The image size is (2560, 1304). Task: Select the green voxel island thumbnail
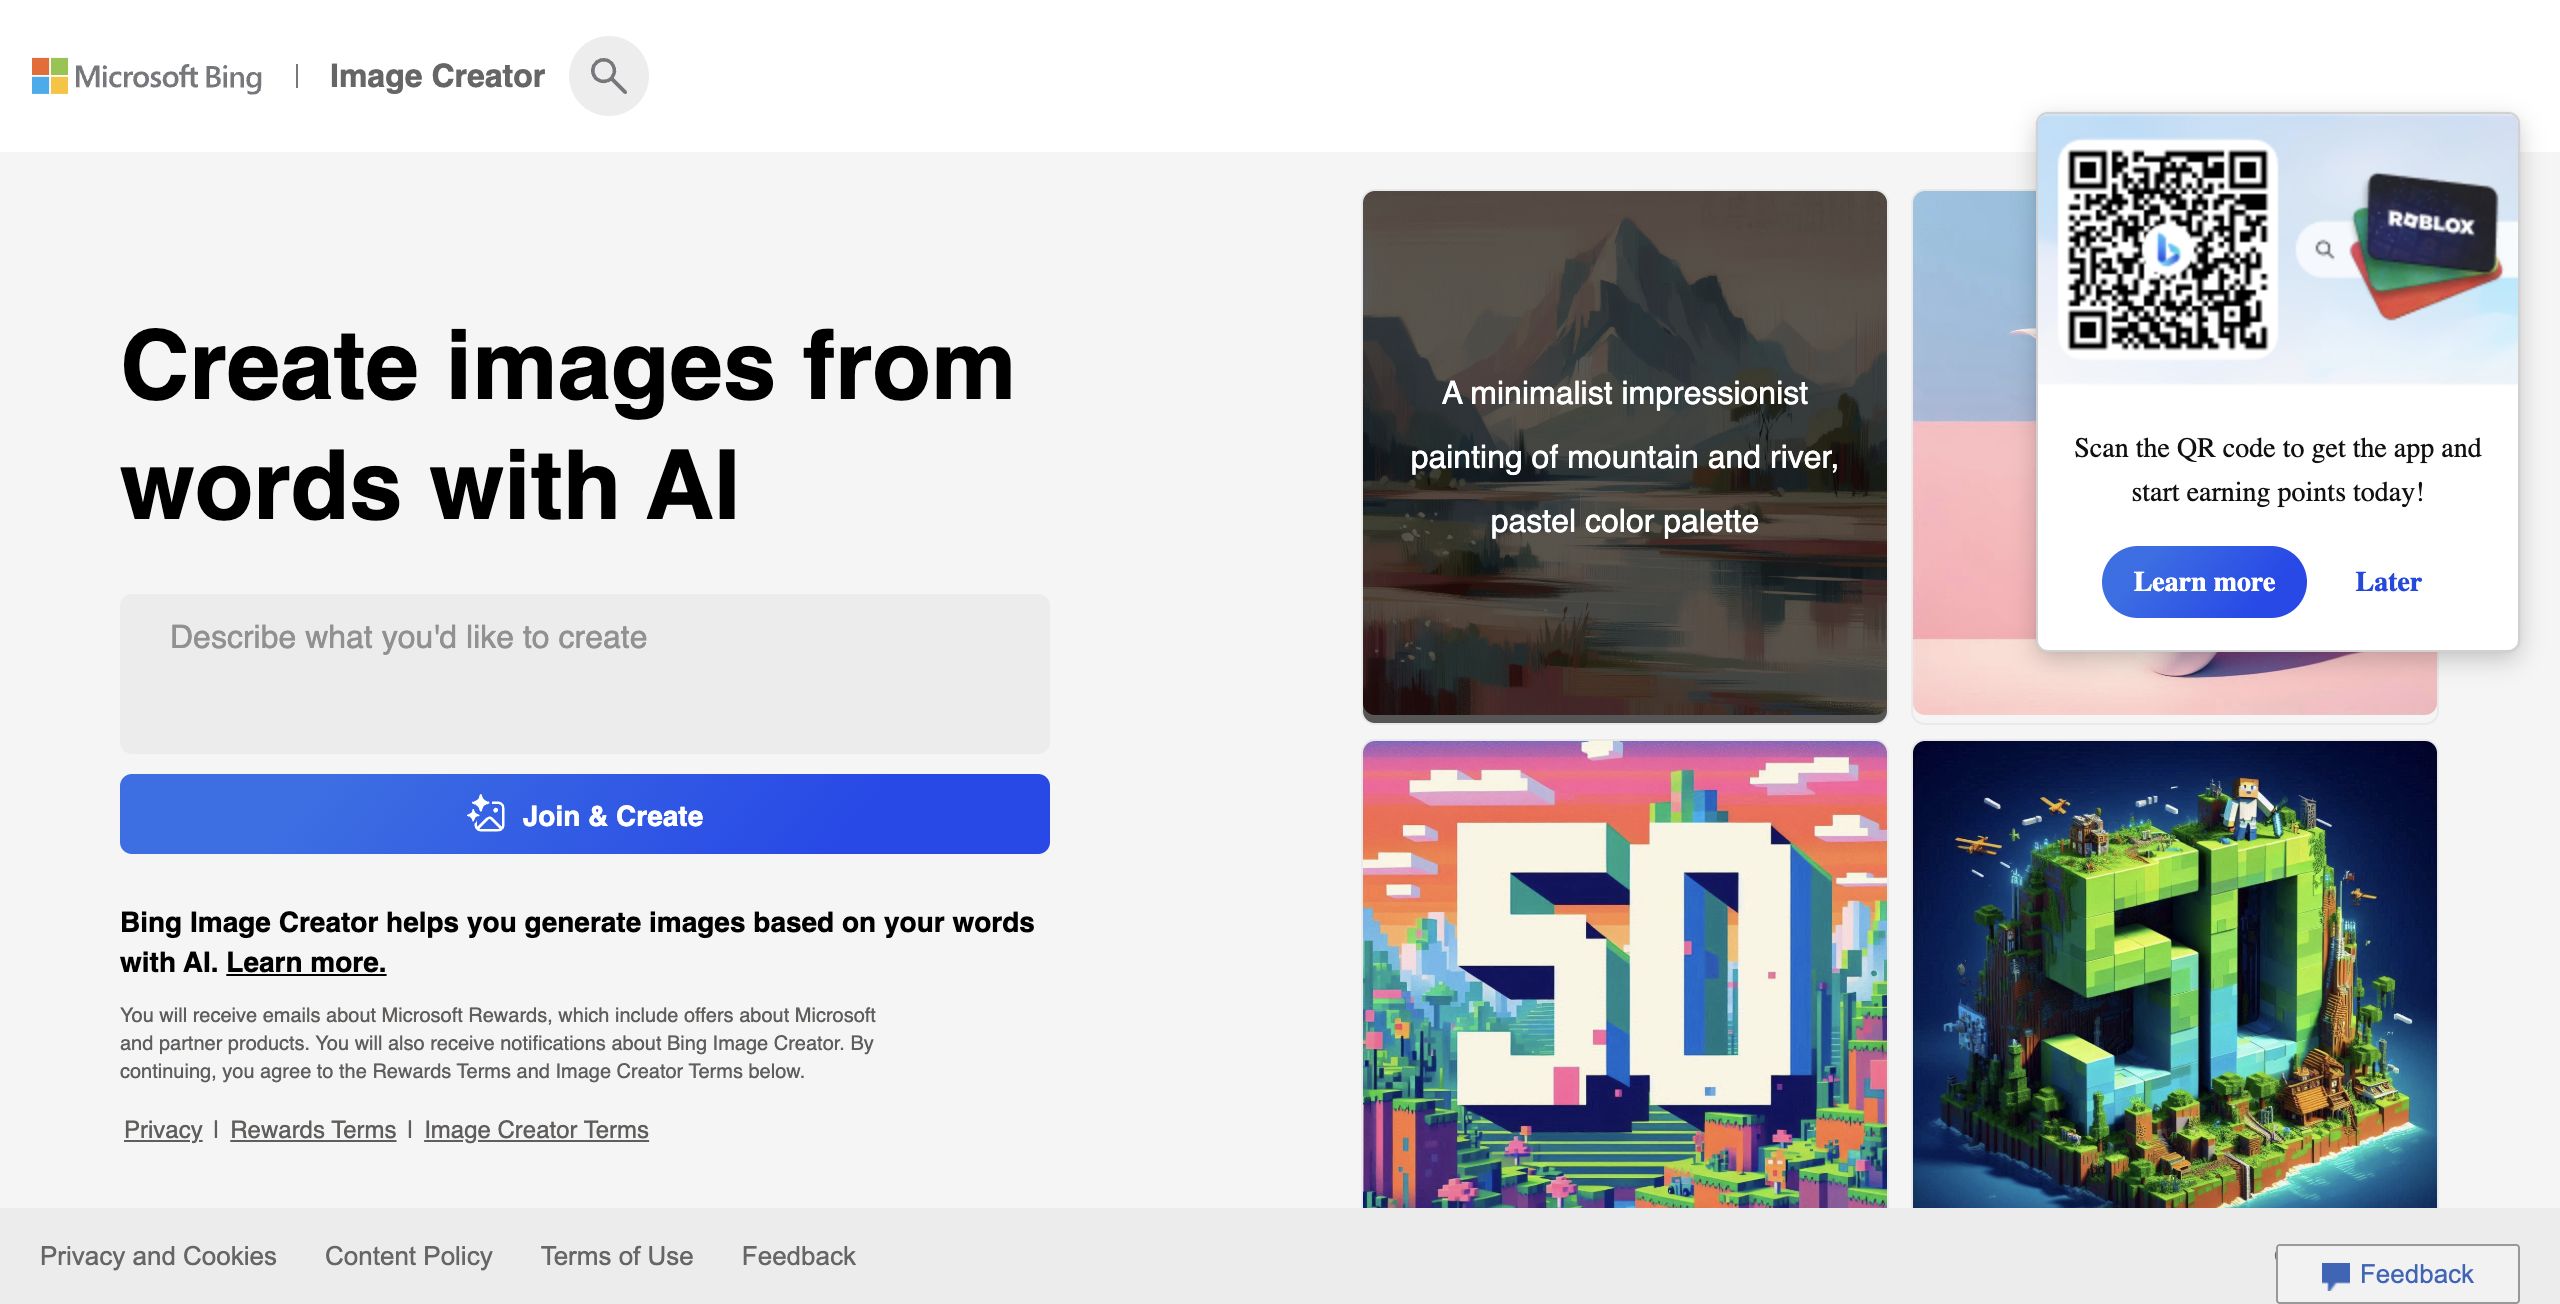[x=2174, y=974]
